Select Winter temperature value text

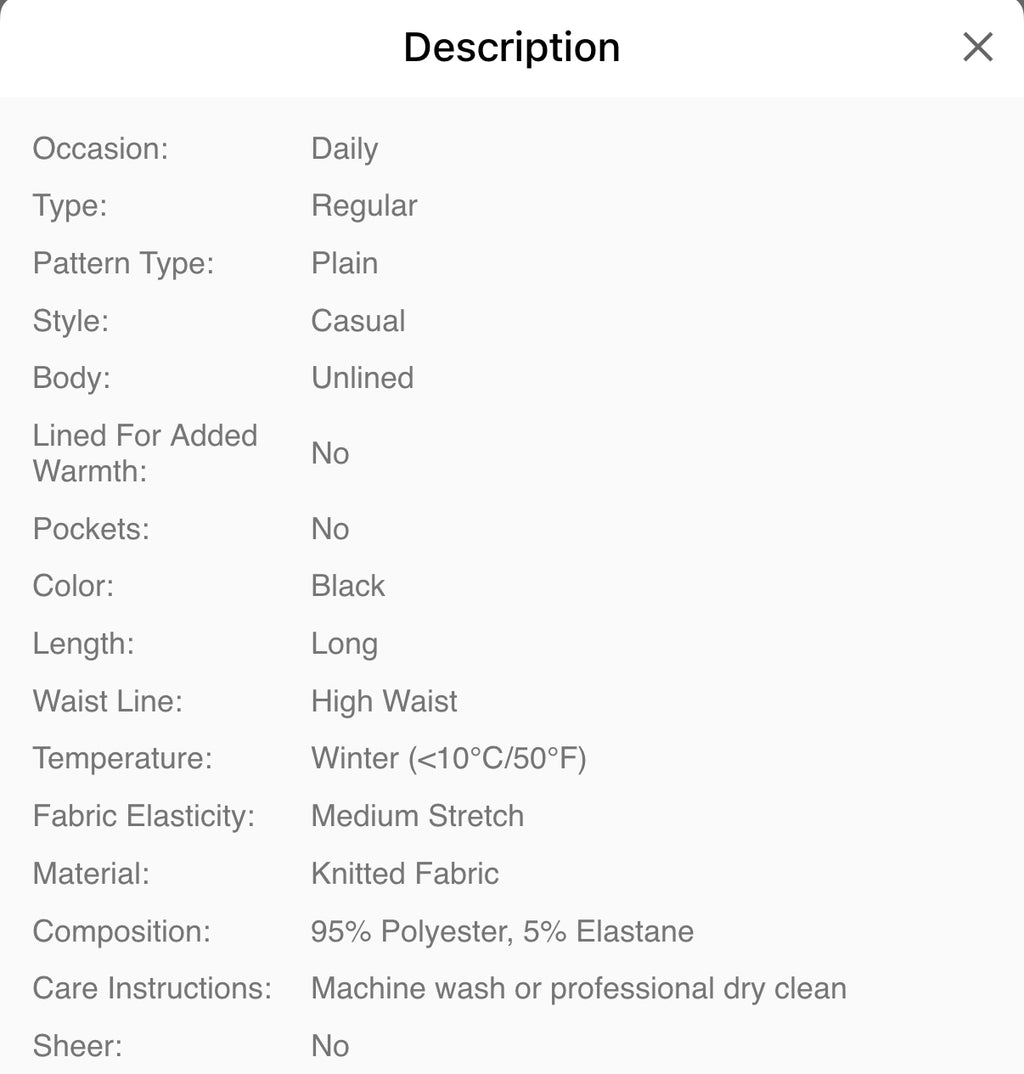coord(448,758)
